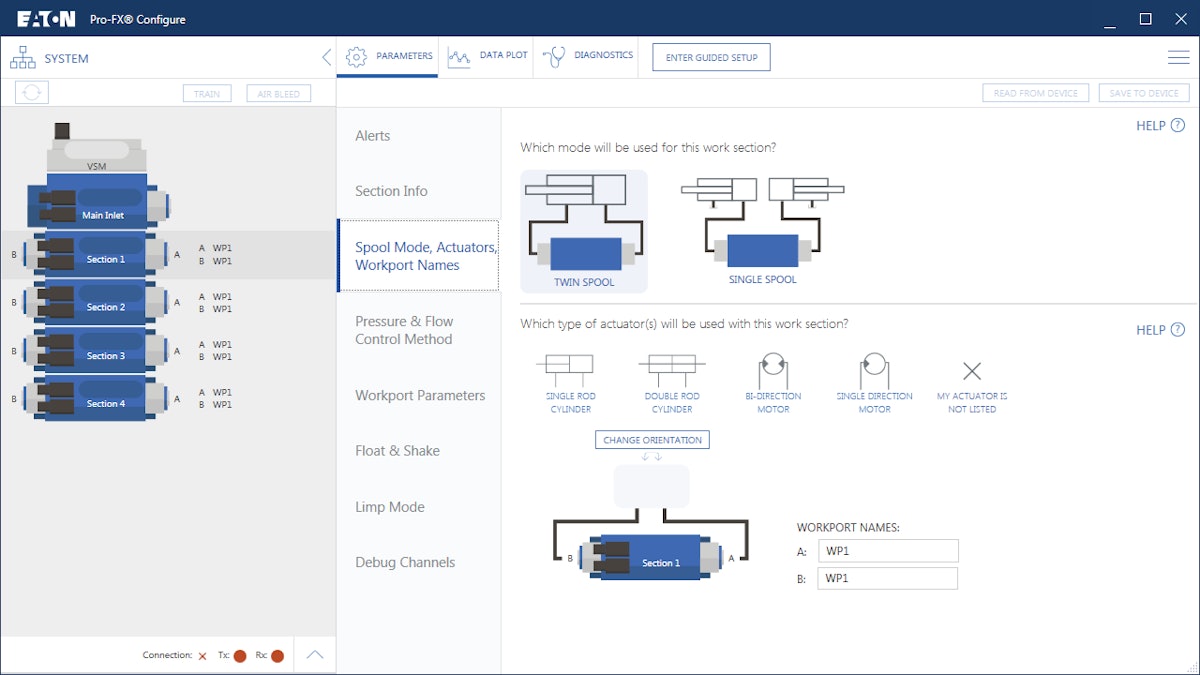Image resolution: width=1200 pixels, height=675 pixels.
Task: Switch to the DATA PLOT tab
Action: [x=488, y=57]
